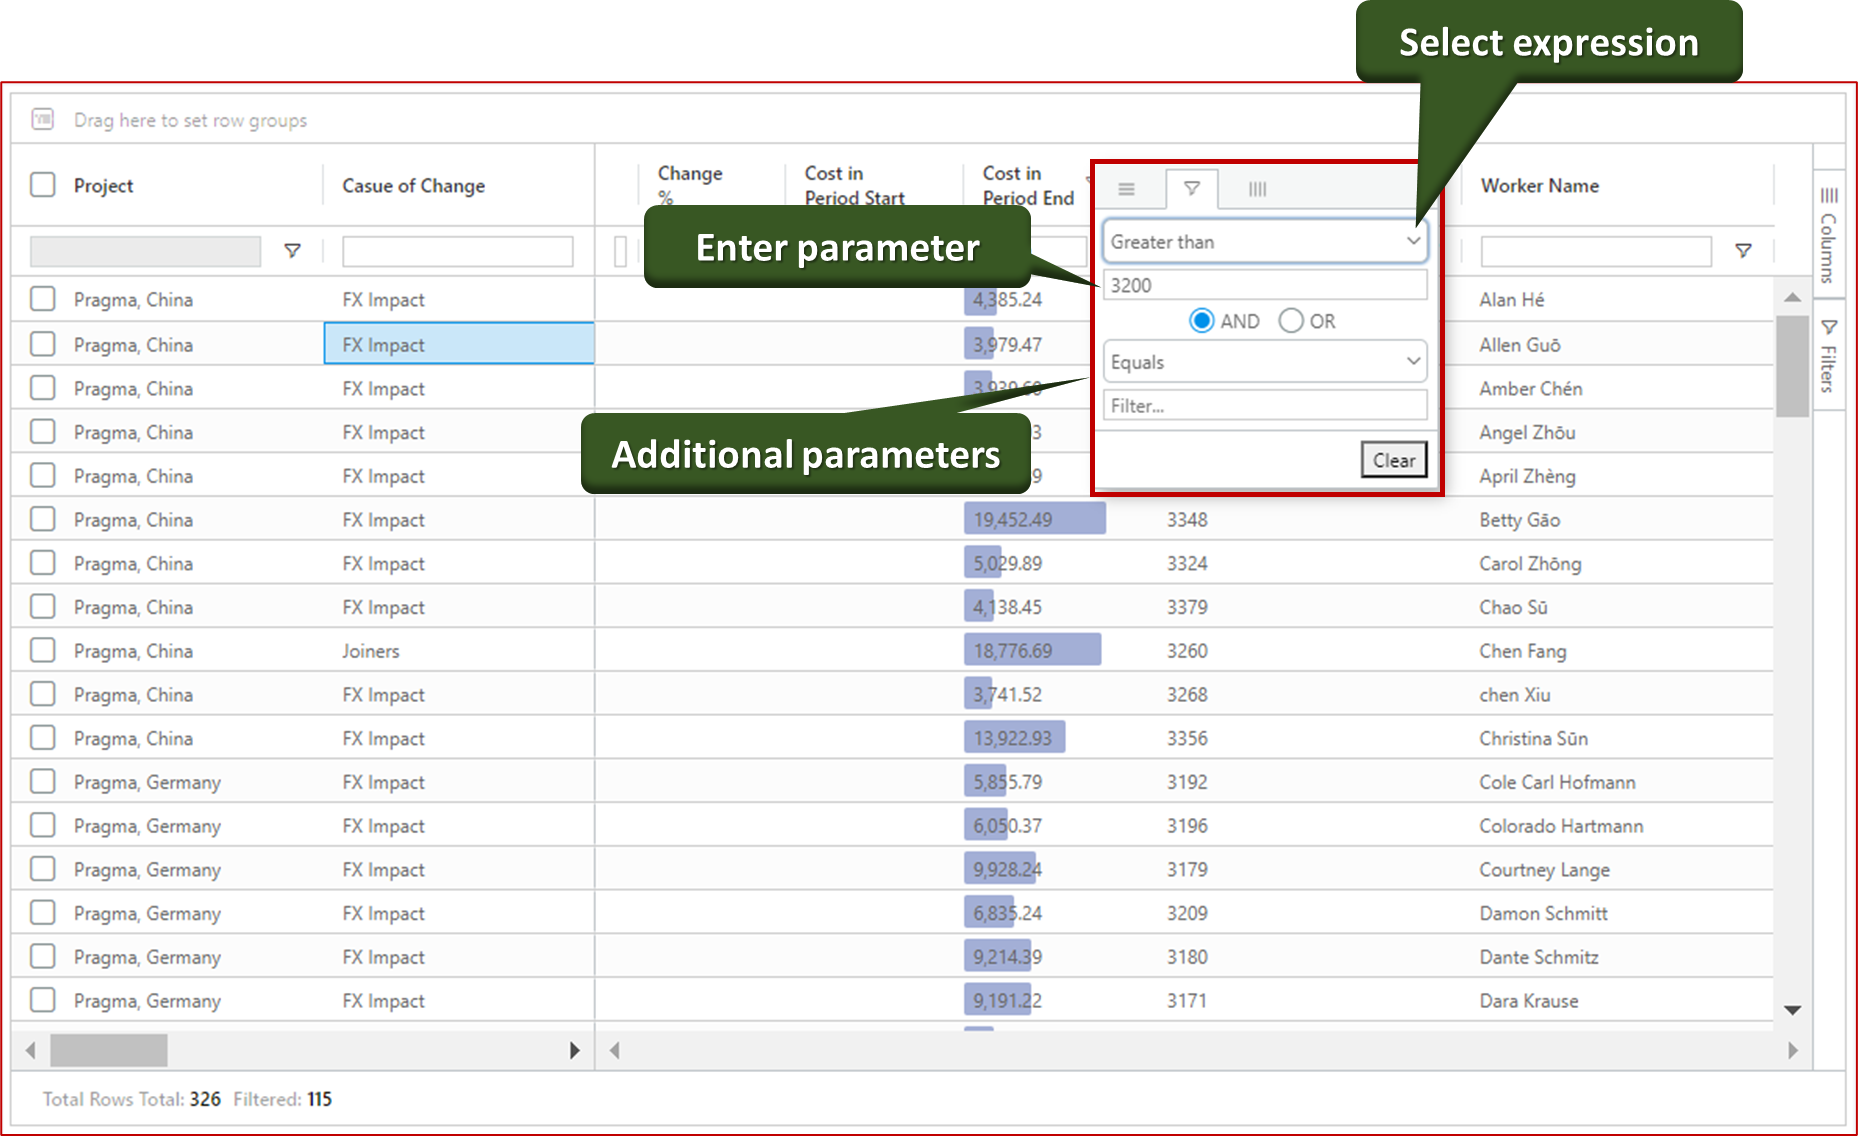Screen dimensions: 1858x1136
Task: Click the row groups icon
Action: [x=42, y=120]
